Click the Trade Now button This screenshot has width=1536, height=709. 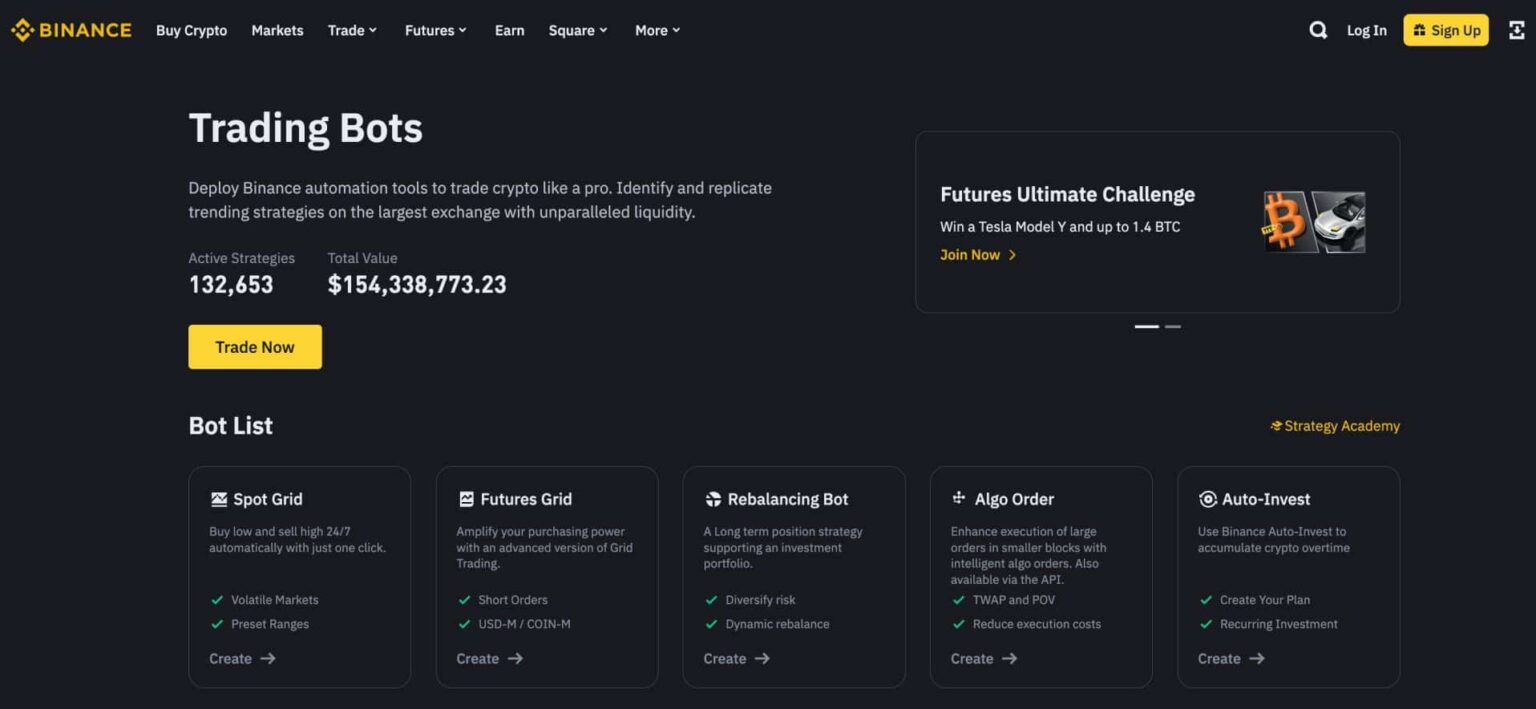click(254, 346)
